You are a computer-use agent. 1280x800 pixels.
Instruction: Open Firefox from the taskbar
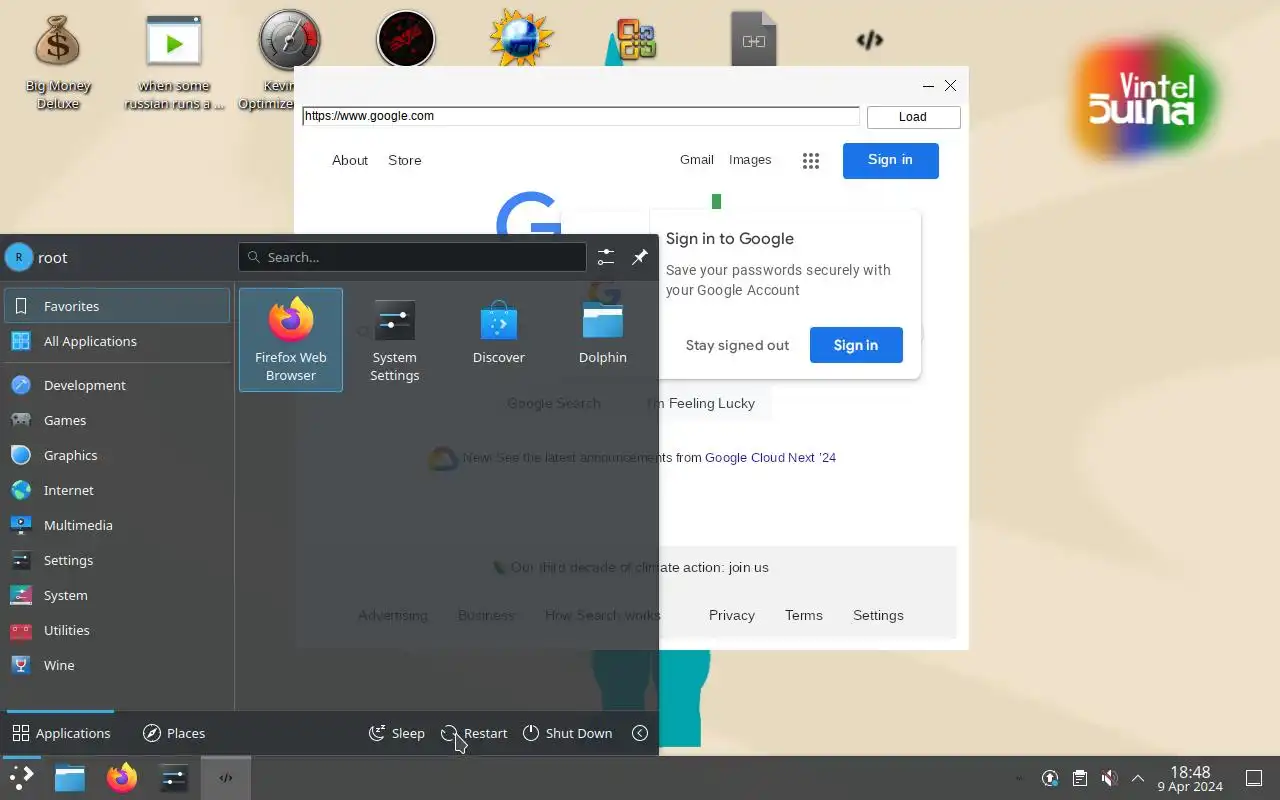[122, 778]
